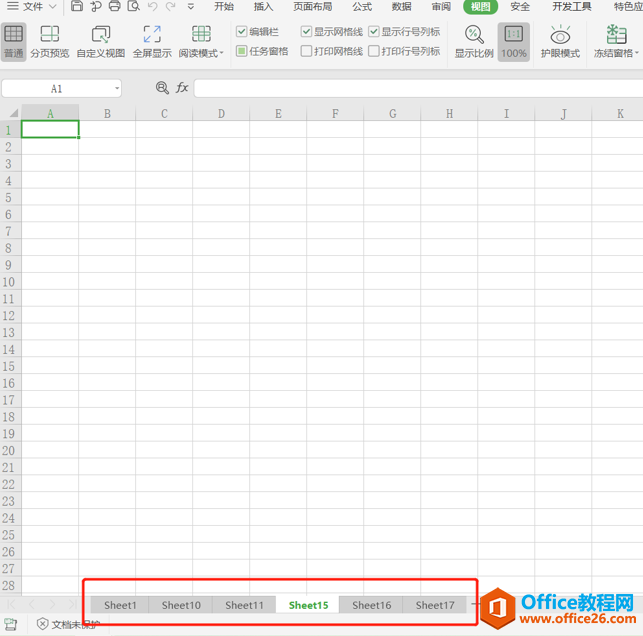Switch to Sheet11 tab
Image resolution: width=643 pixels, height=636 pixels.
pyautogui.click(x=244, y=605)
